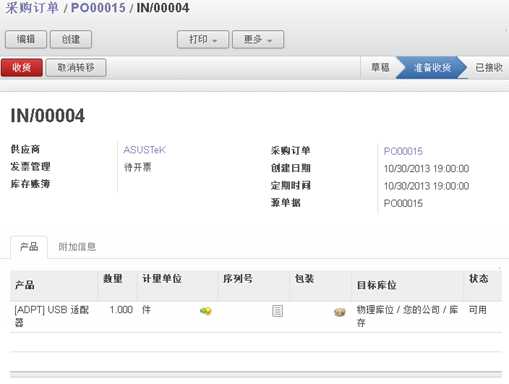This screenshot has height=384, width=509.
Task: Click the IN/00004 record title heading
Action: 48,116
